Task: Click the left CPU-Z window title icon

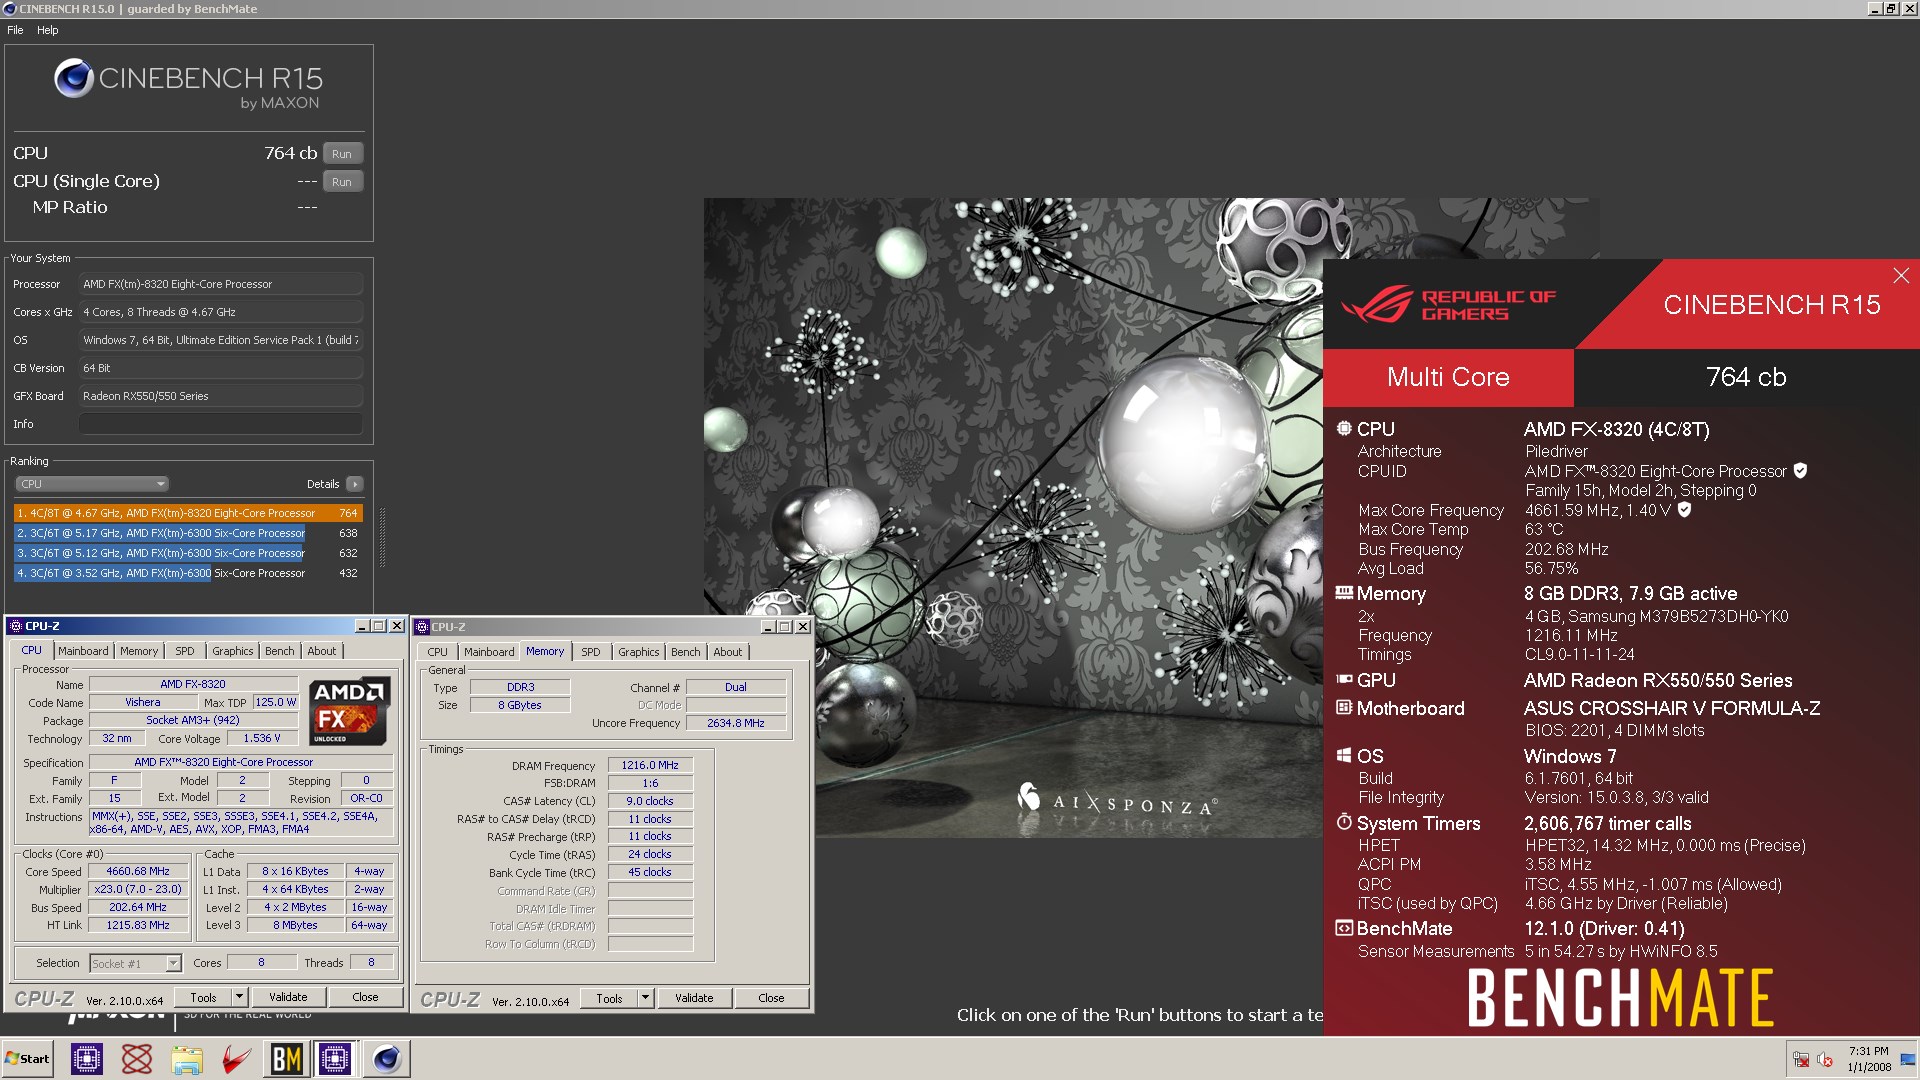Action: pos(15,626)
